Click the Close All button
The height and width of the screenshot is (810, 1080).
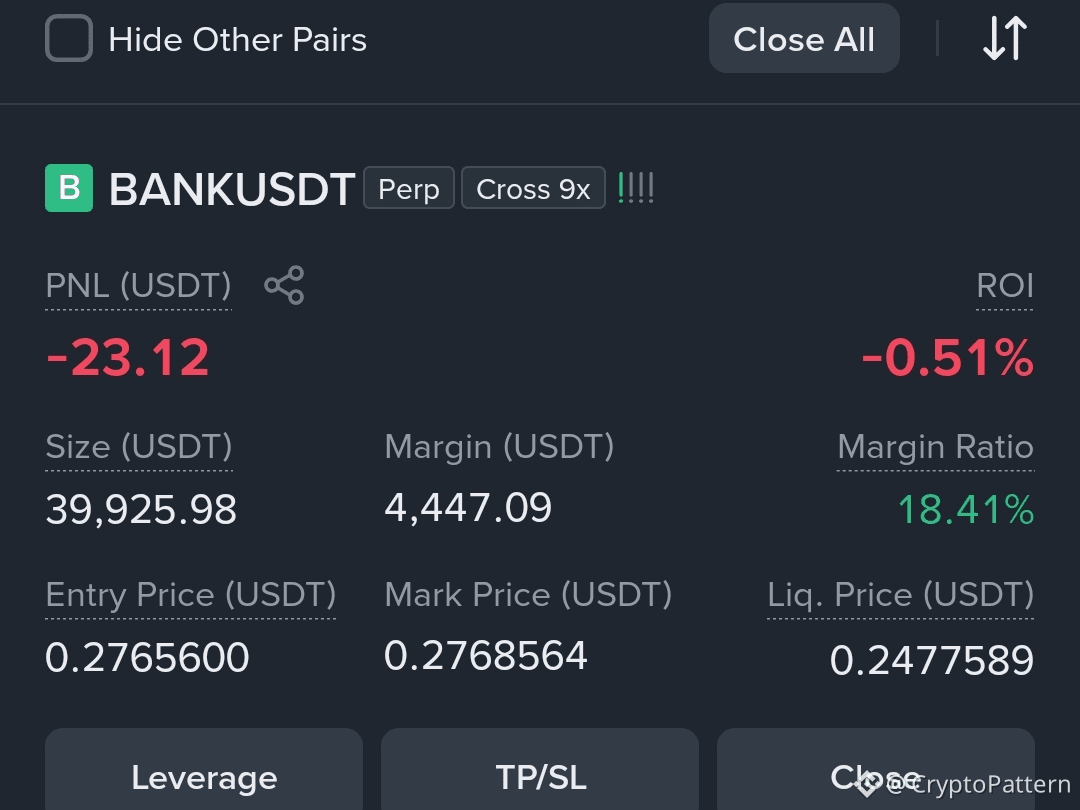click(x=804, y=39)
